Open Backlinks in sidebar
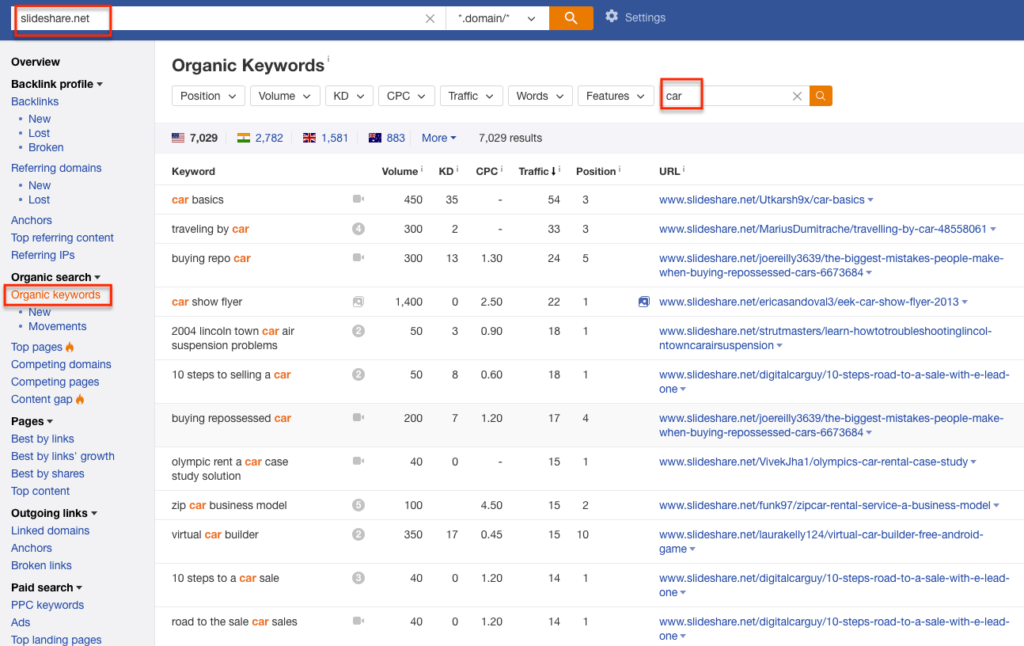Screen dimensions: 1024x646 [x=35, y=101]
